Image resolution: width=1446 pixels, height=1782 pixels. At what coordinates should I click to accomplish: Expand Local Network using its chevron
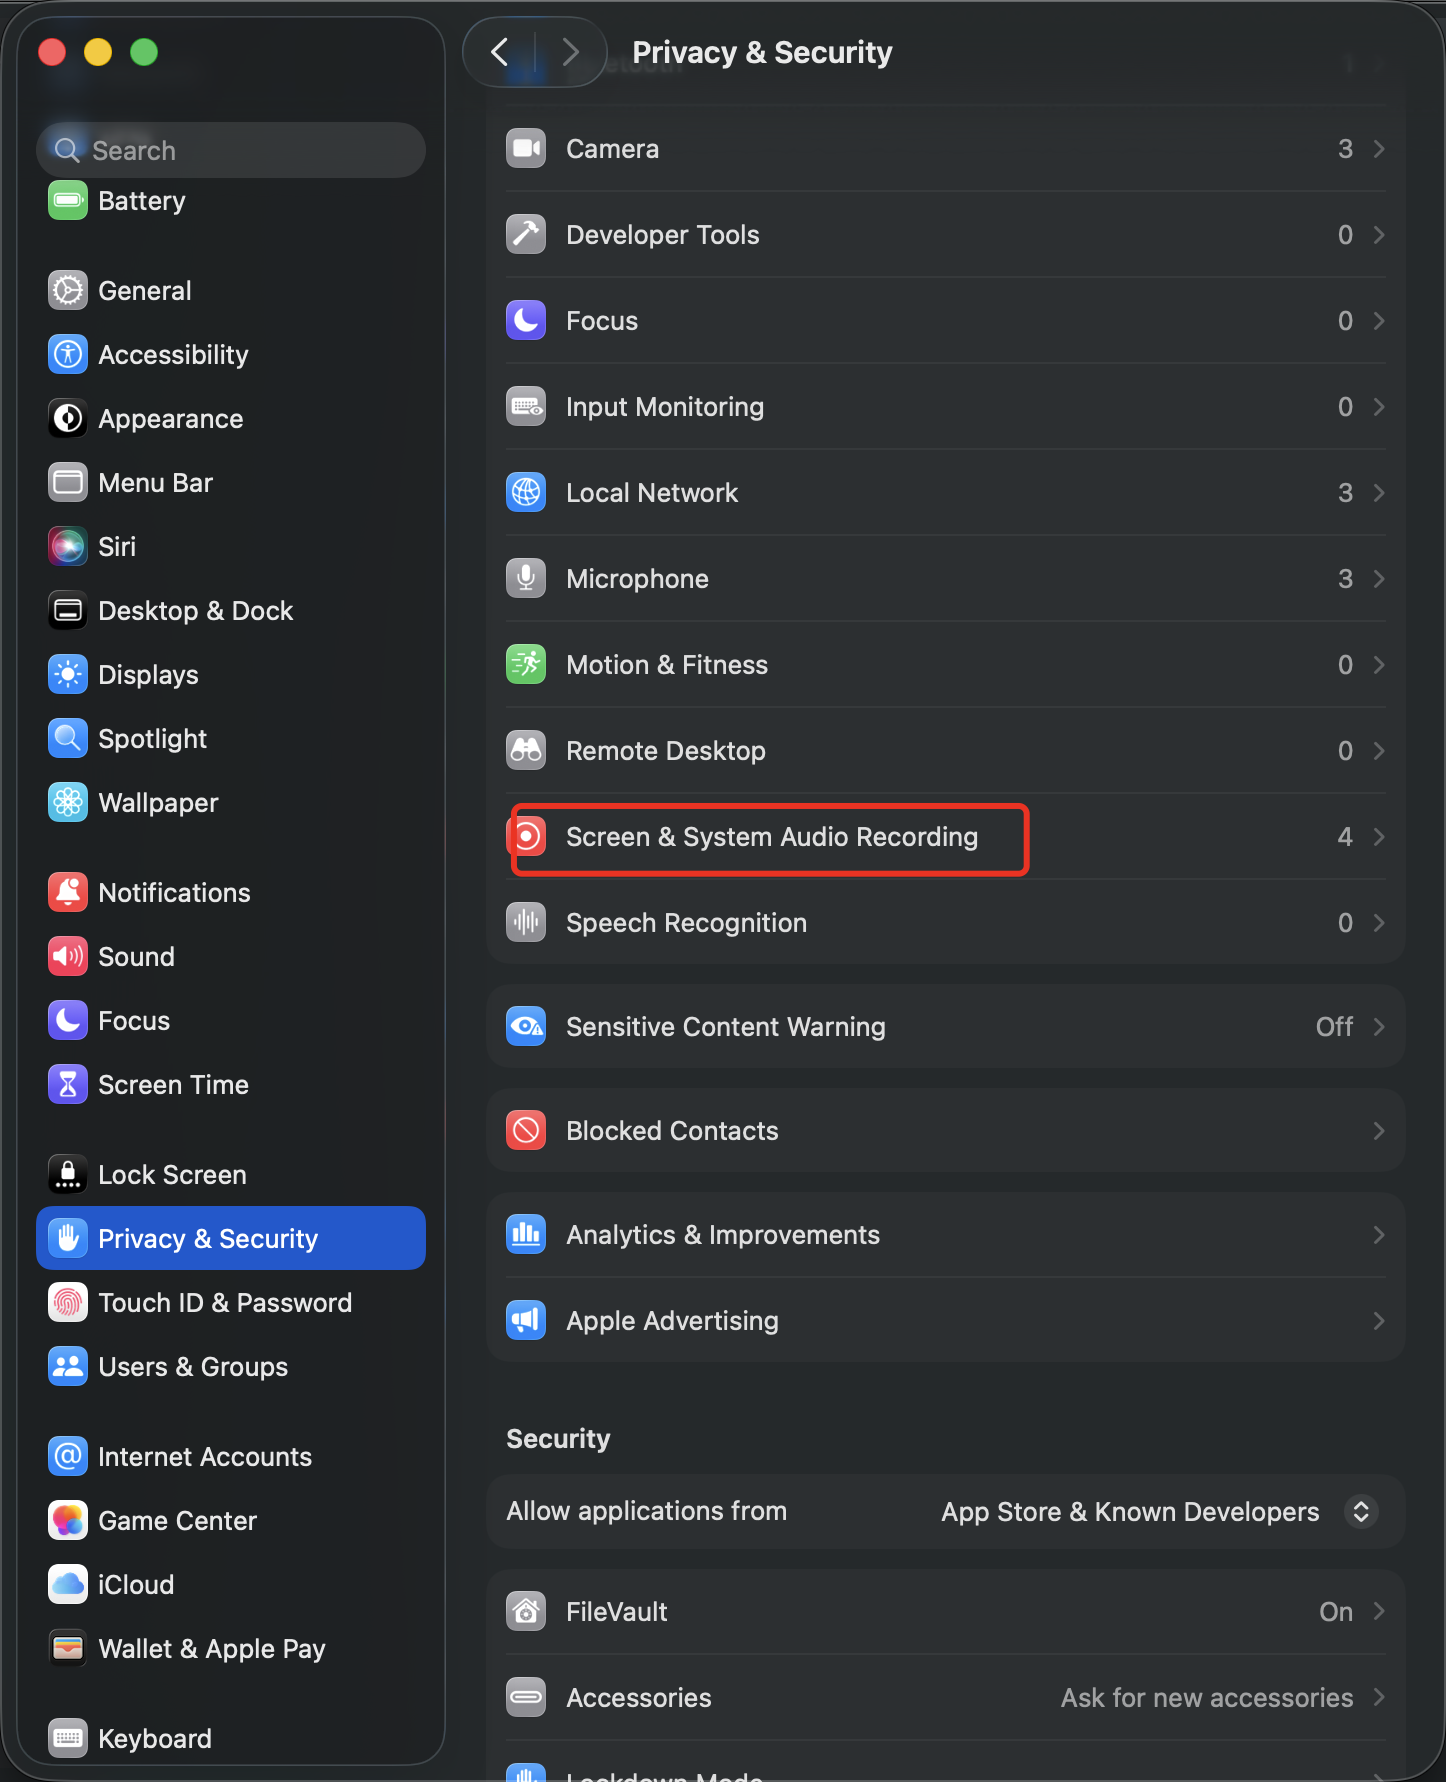1379,493
